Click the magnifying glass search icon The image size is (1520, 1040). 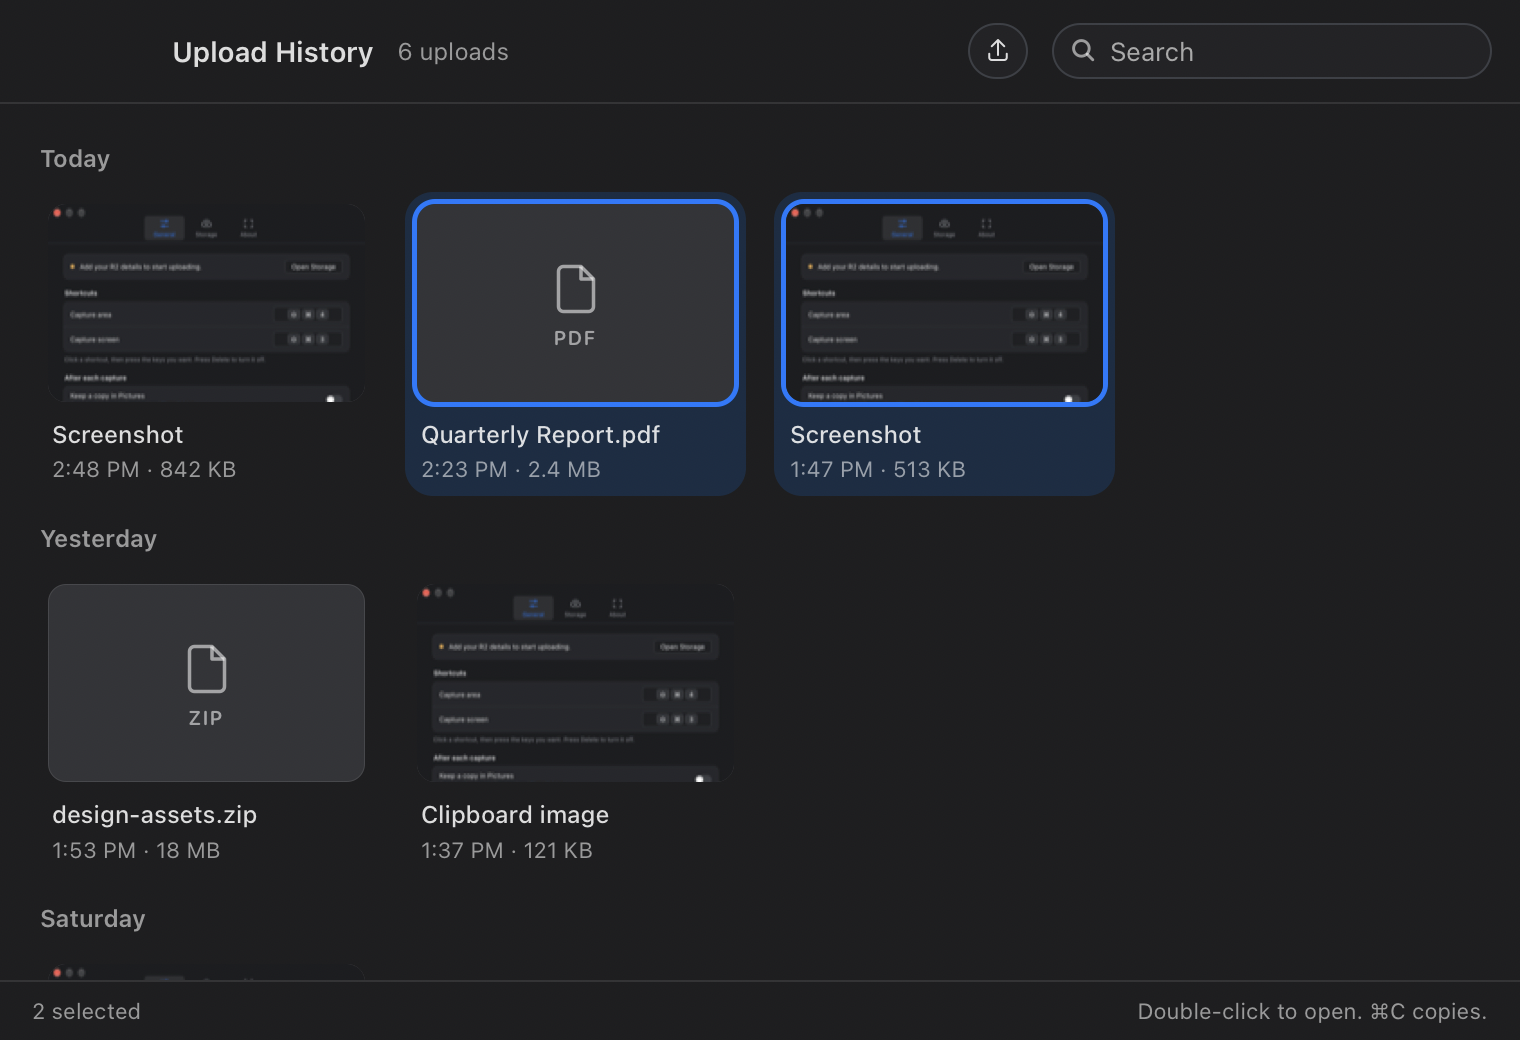[1083, 51]
